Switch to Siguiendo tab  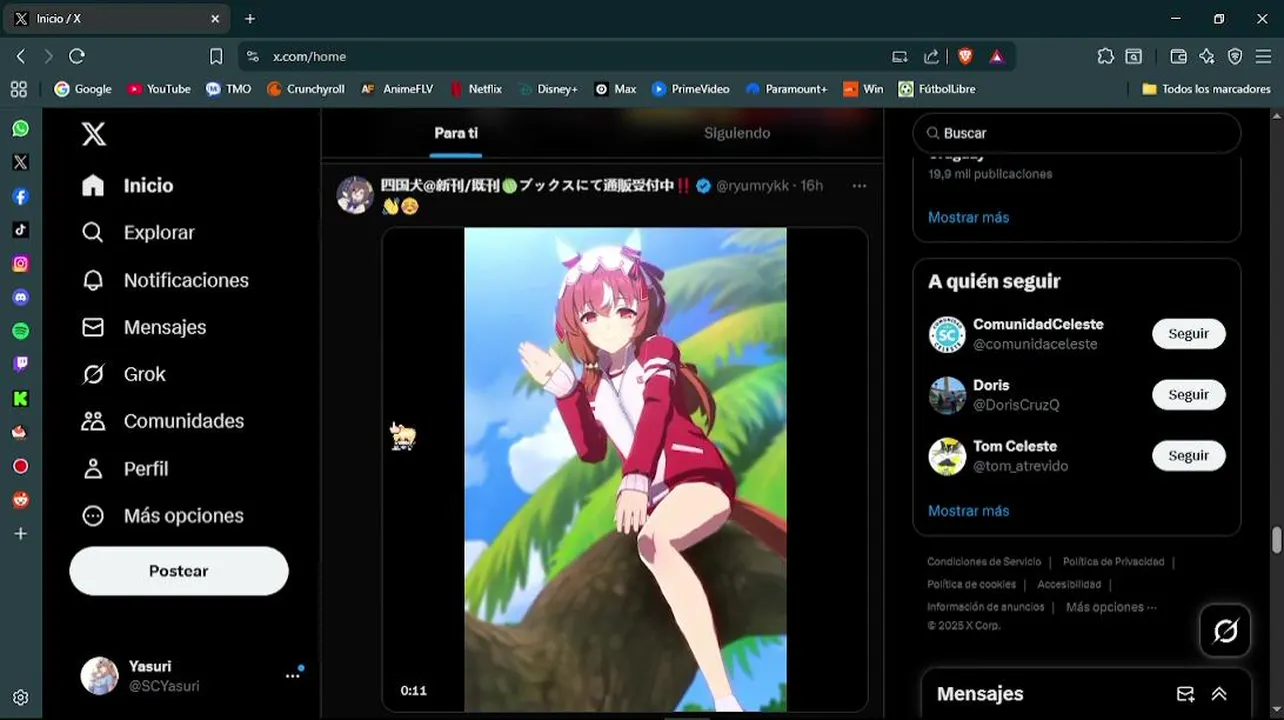737,133
